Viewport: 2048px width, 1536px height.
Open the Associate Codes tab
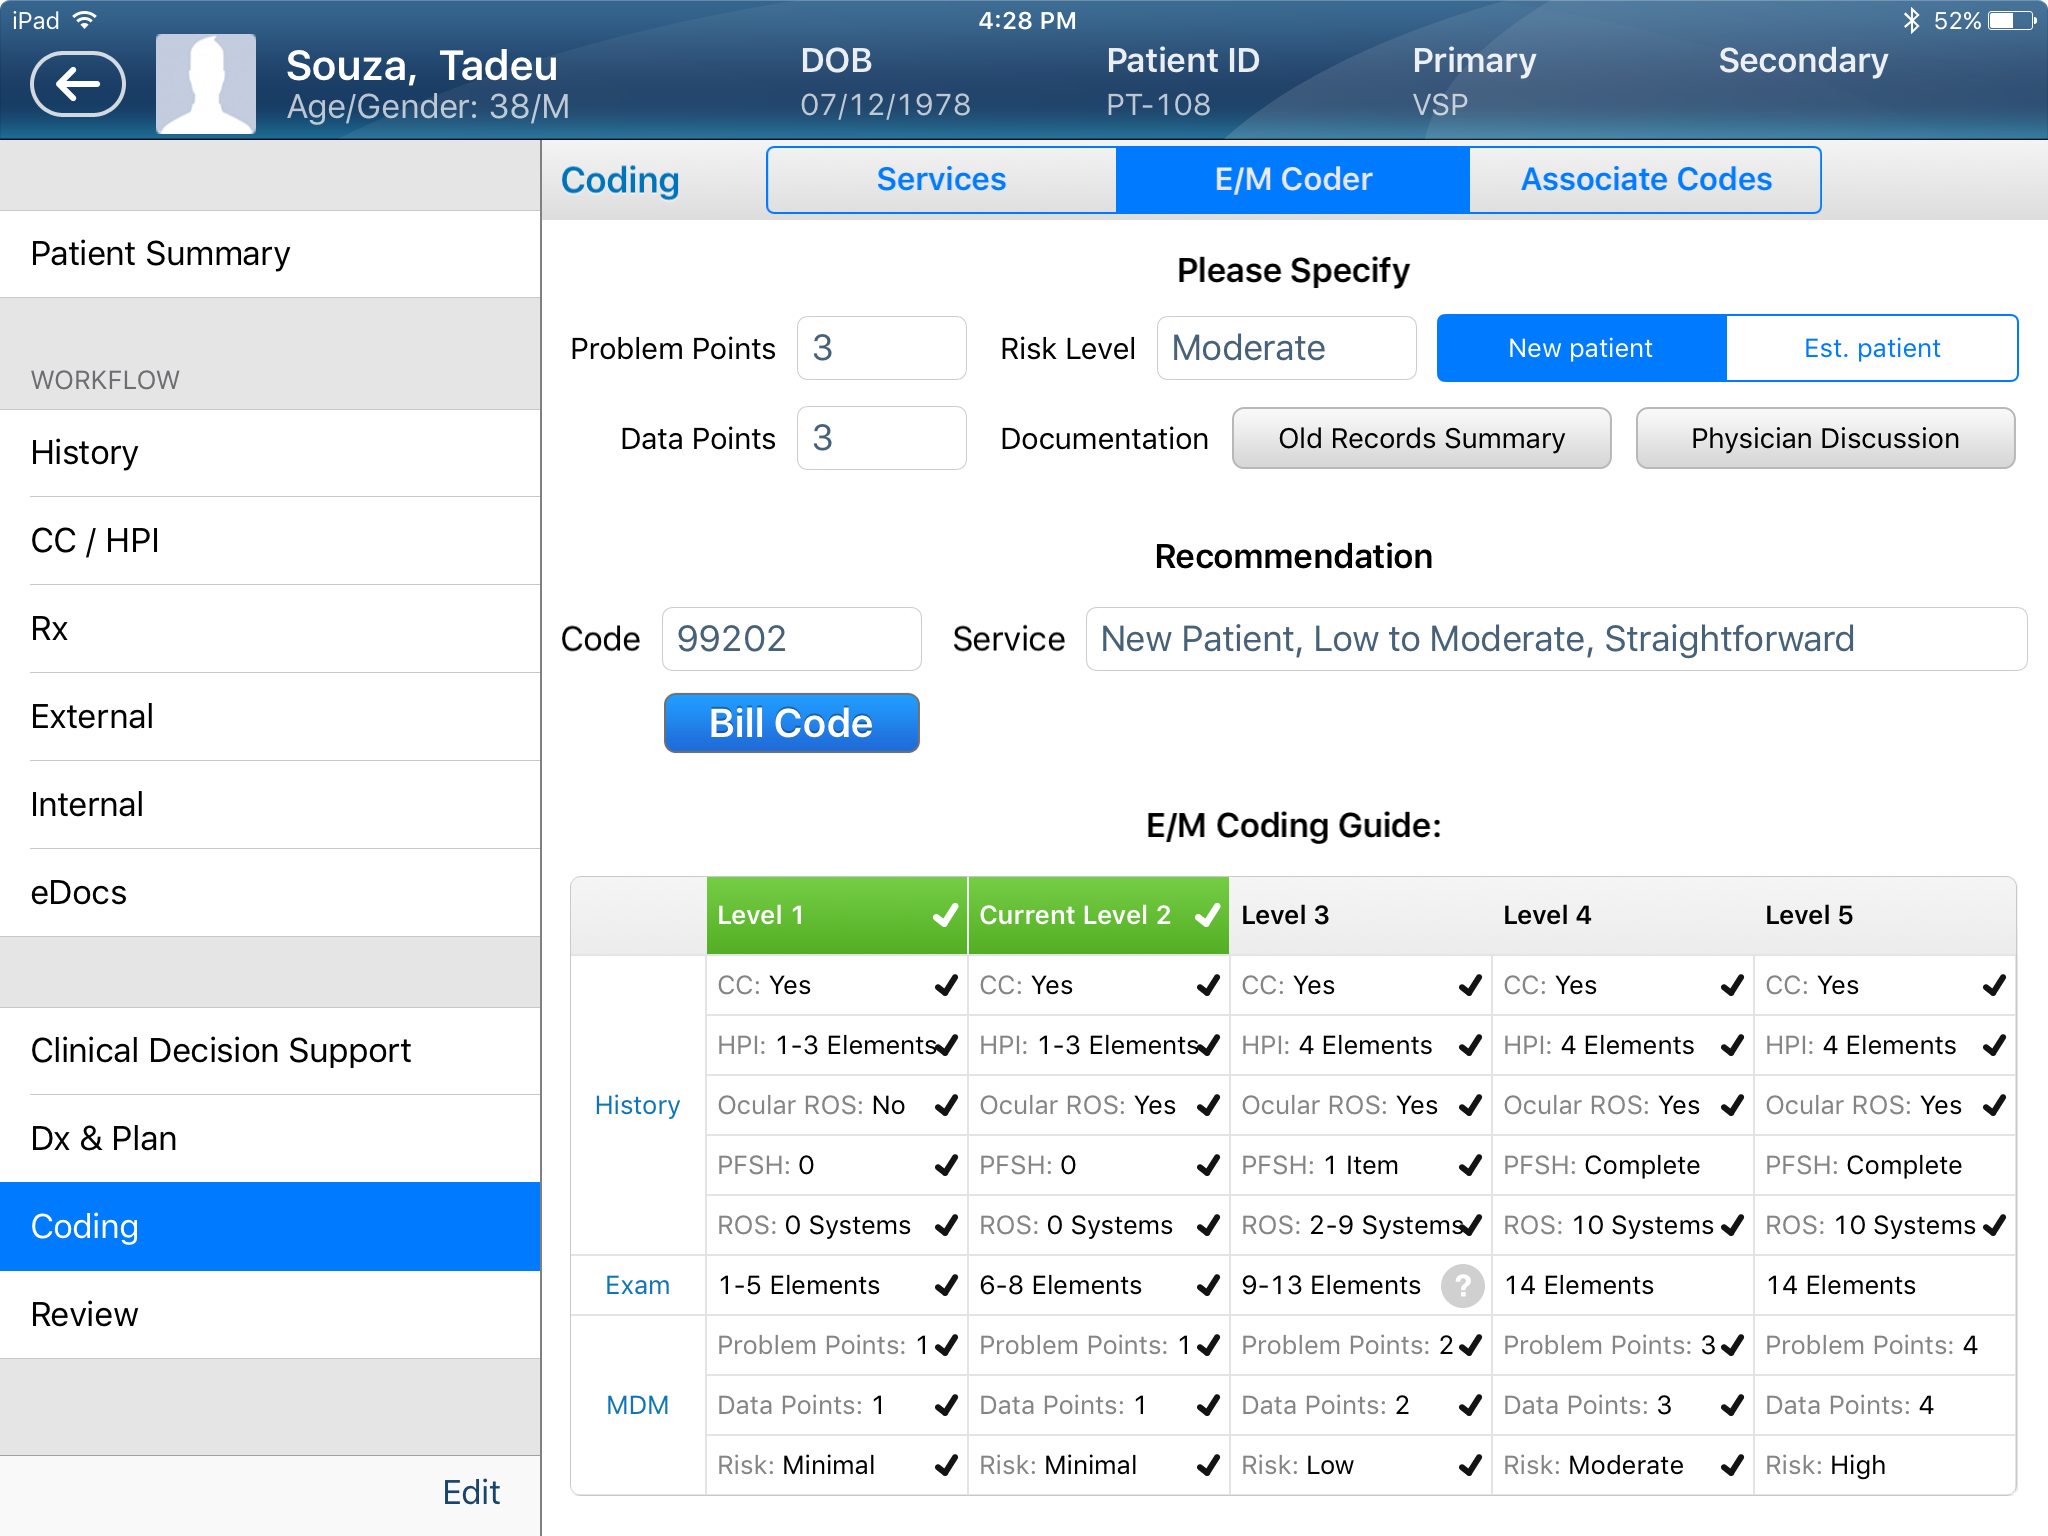tap(1646, 180)
